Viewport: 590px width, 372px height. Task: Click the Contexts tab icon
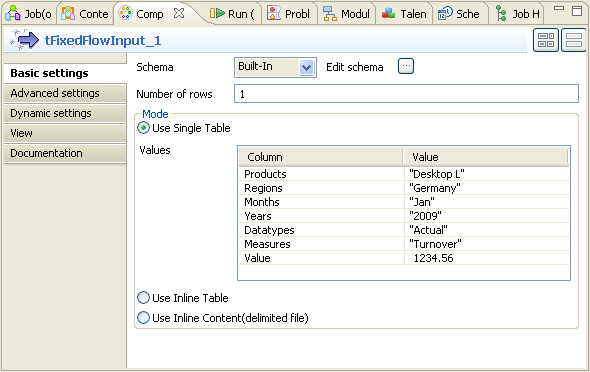[68, 14]
